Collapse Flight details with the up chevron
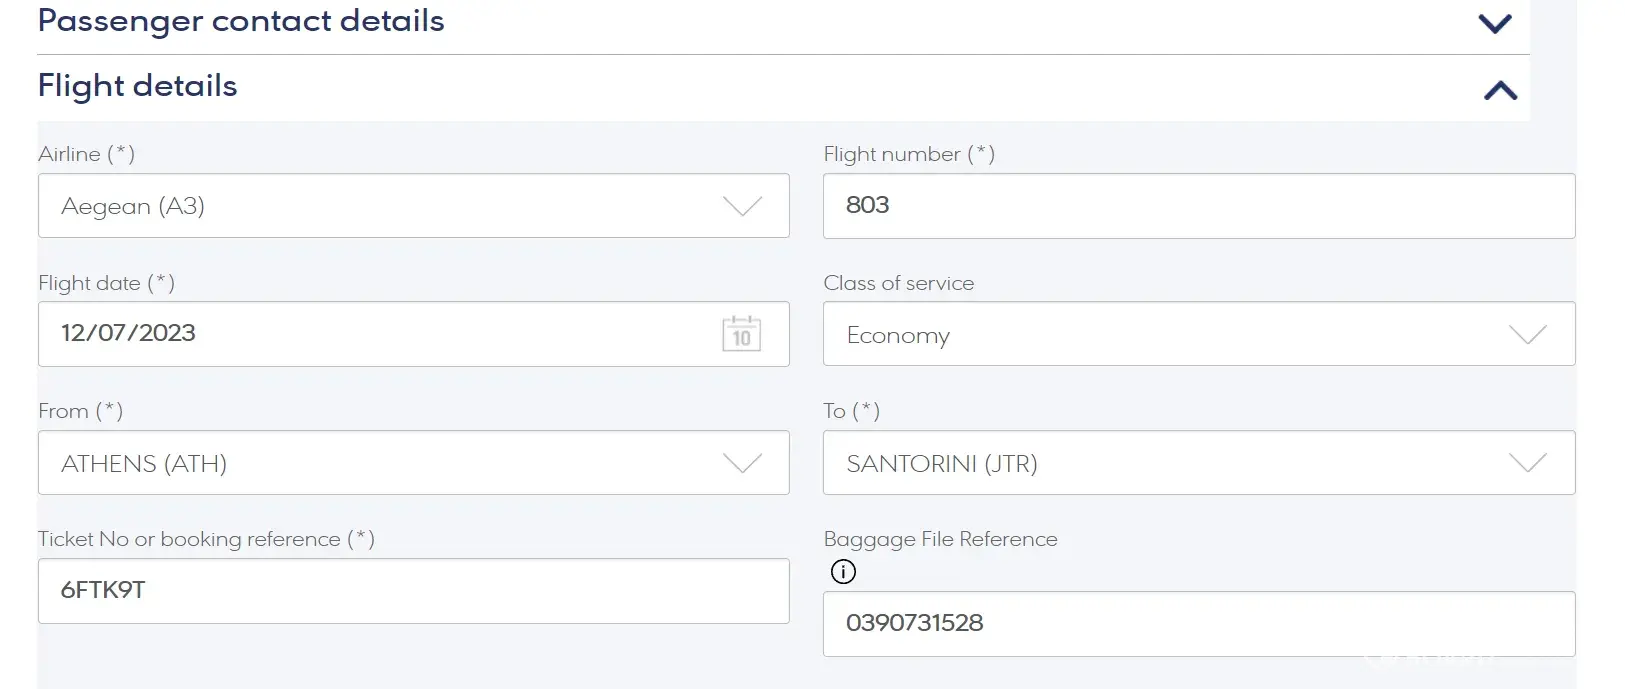Viewport: 1625px width, 689px height. point(1500,91)
